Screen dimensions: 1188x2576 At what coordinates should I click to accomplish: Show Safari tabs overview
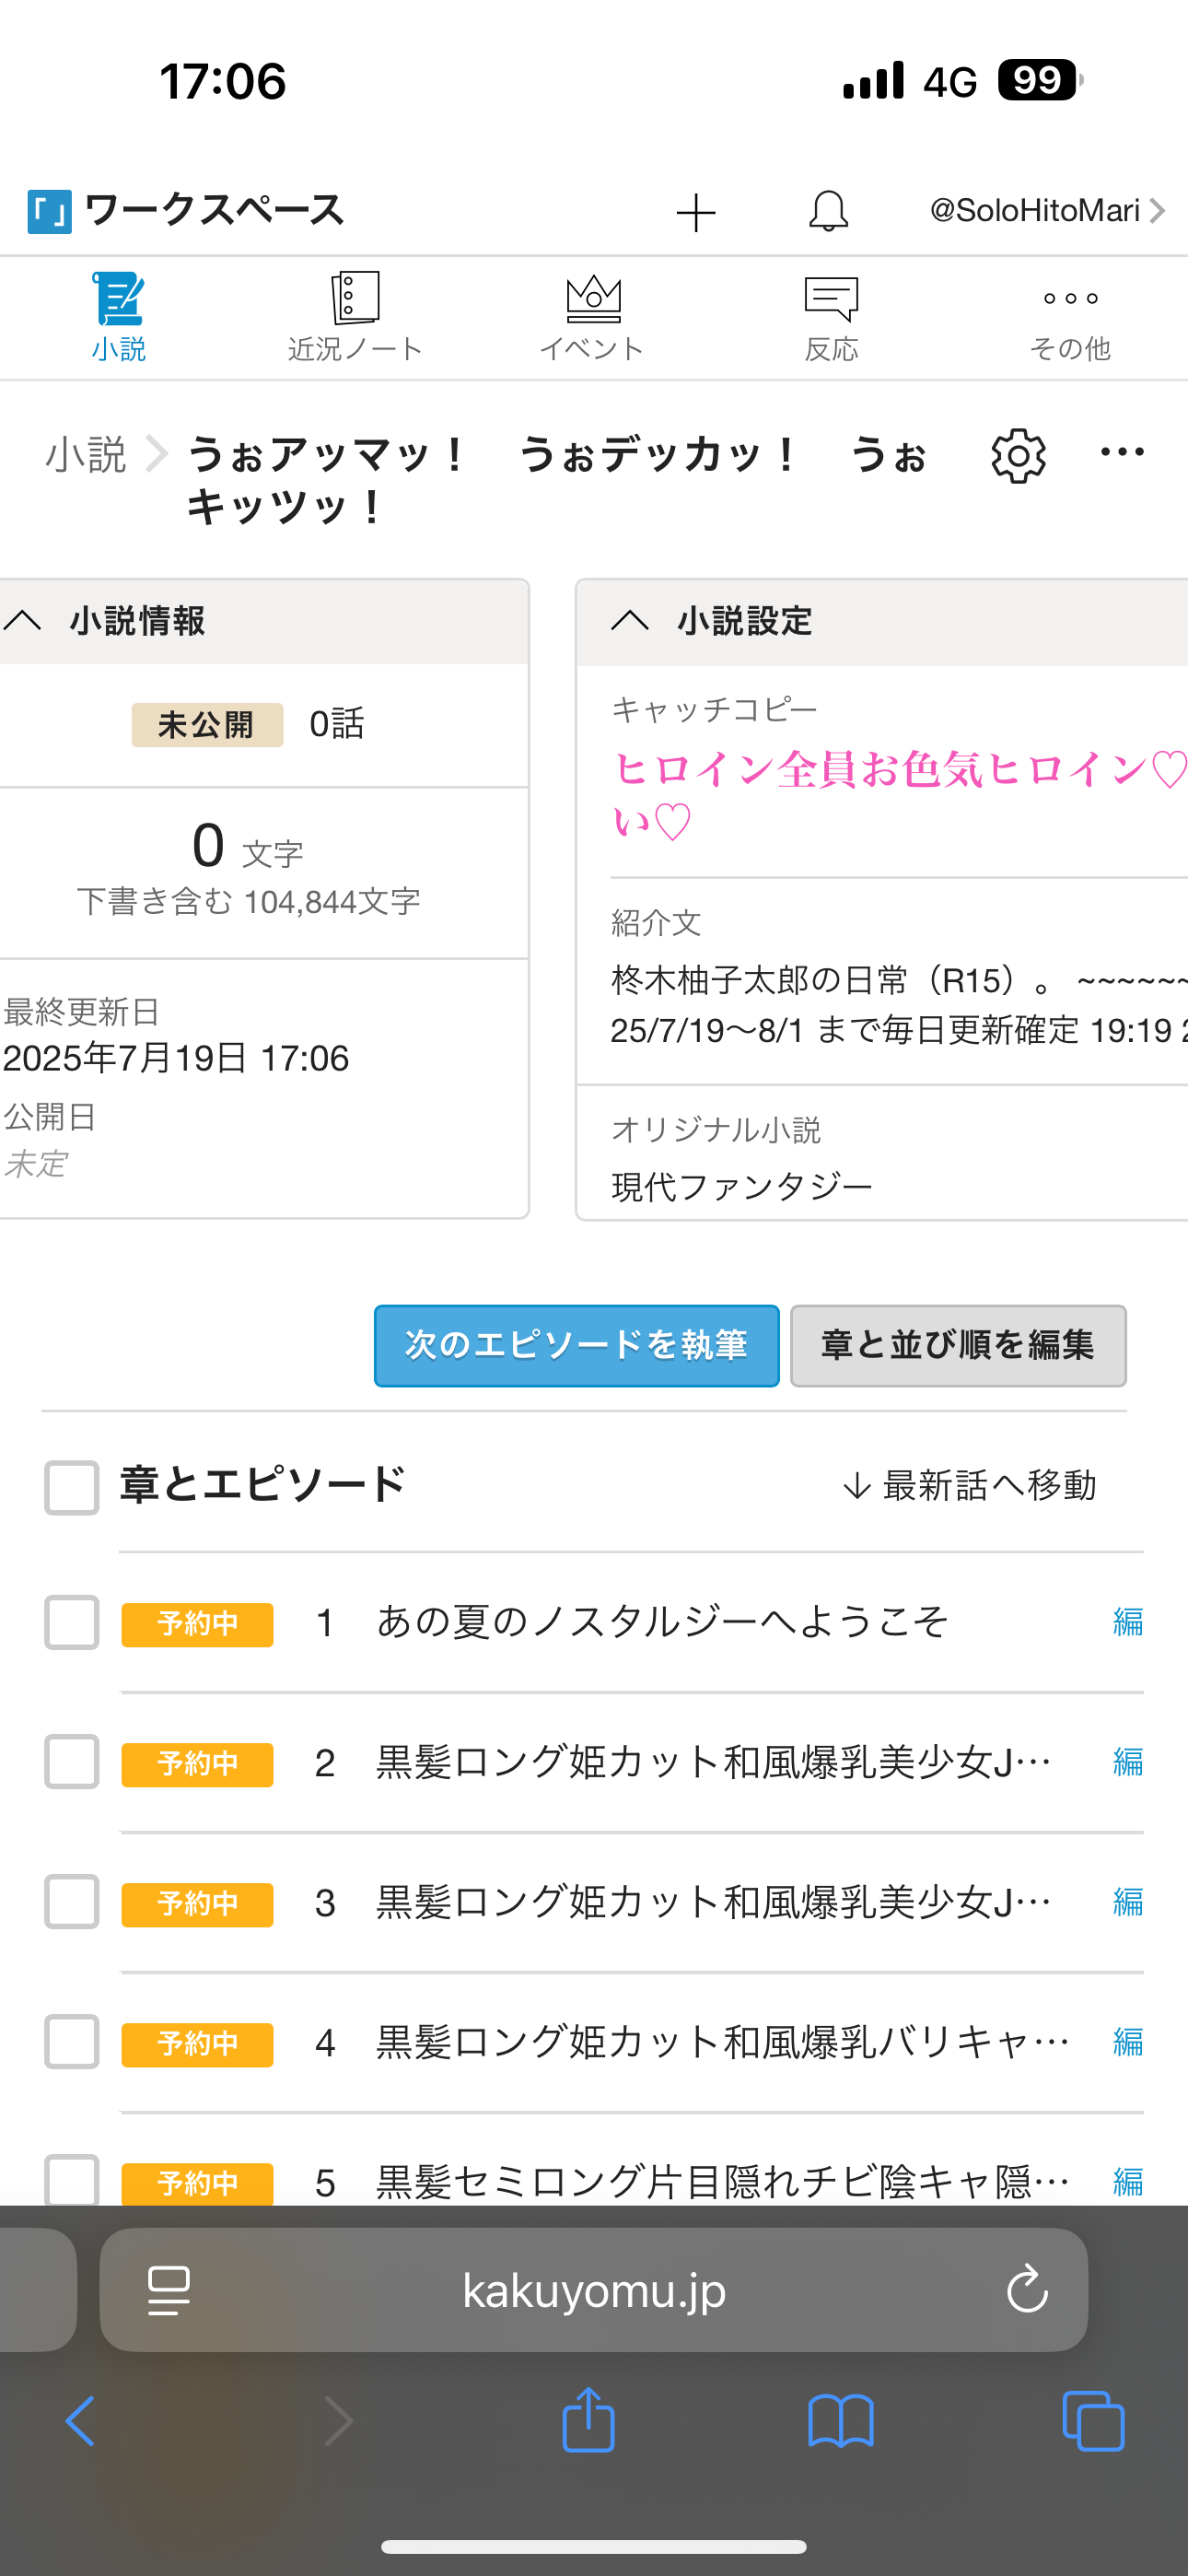point(1093,2421)
